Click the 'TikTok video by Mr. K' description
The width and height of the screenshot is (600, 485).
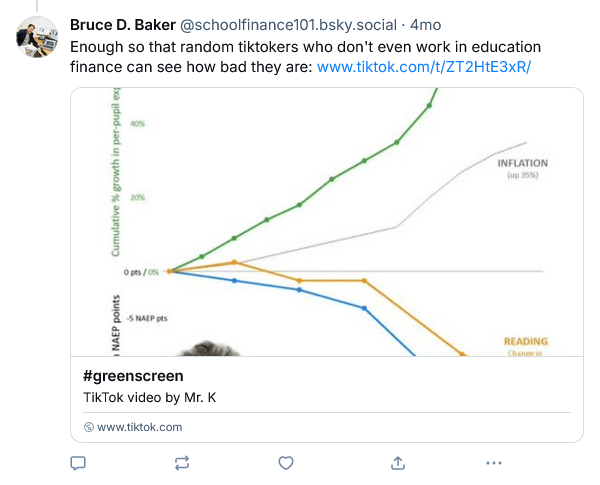[x=149, y=397]
